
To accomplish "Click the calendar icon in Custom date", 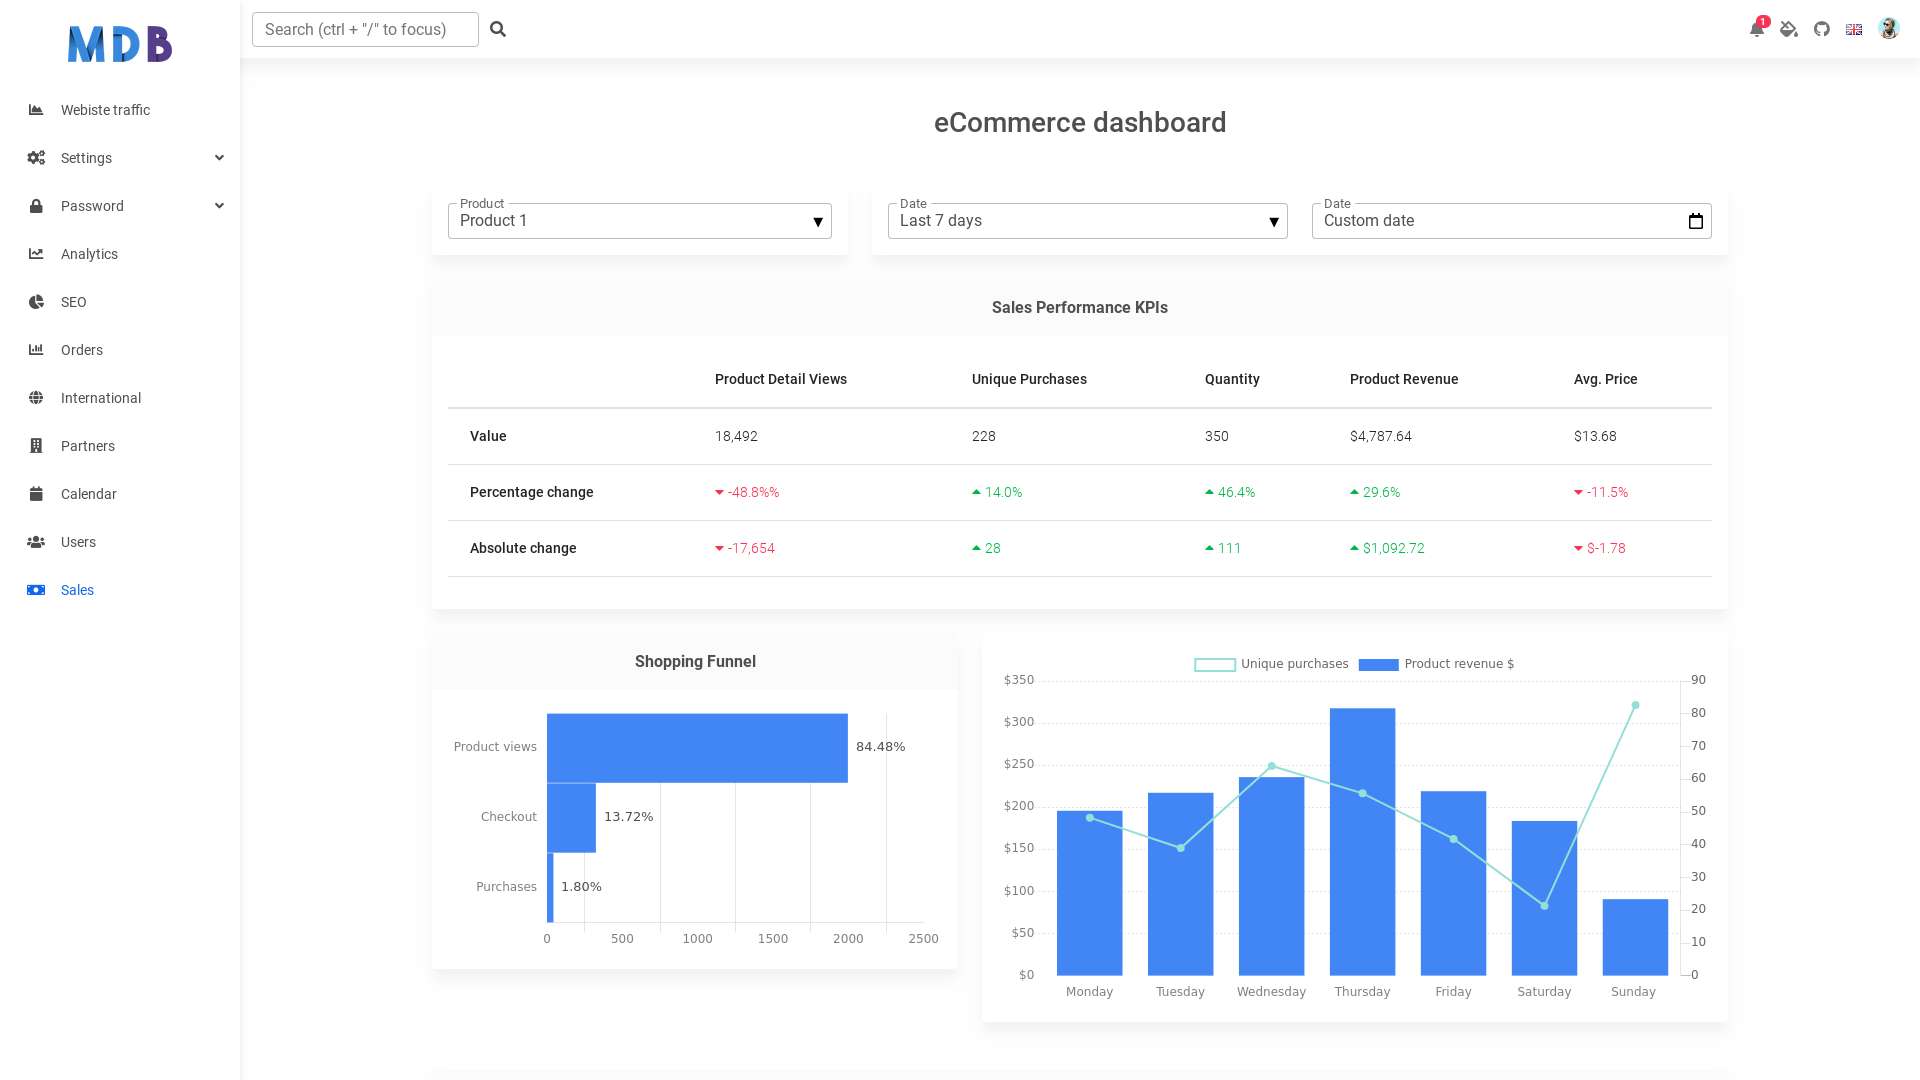I will point(1696,221).
